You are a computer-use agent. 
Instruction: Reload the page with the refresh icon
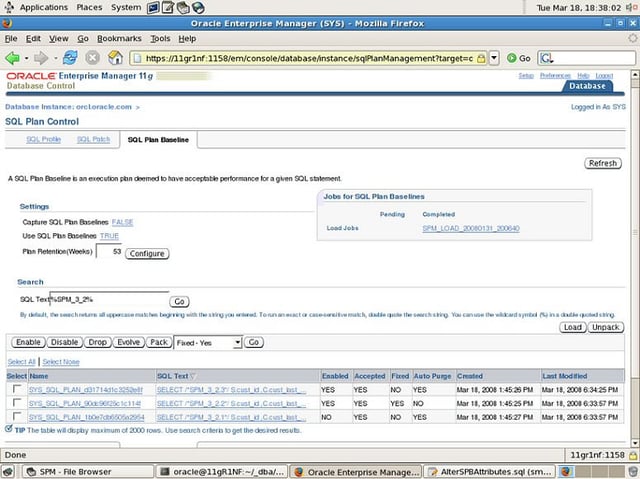point(70,58)
